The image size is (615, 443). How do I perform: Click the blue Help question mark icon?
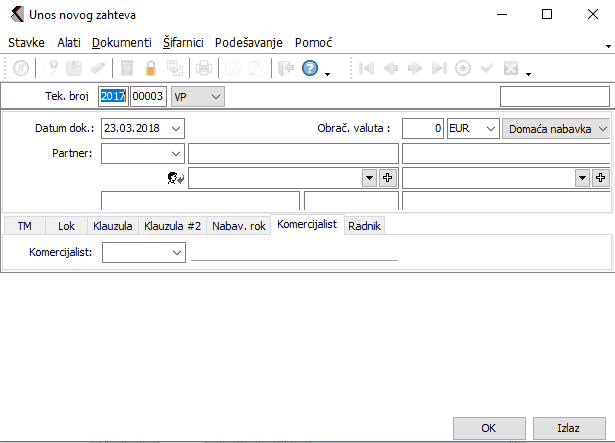pyautogui.click(x=310, y=68)
